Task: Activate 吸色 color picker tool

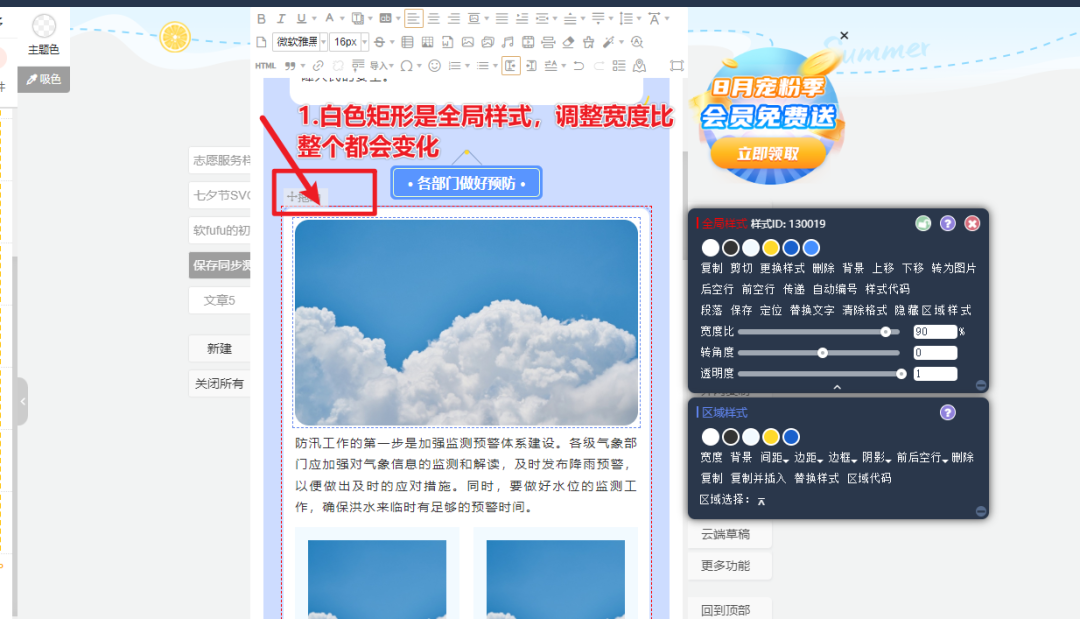Action: click(x=43, y=79)
